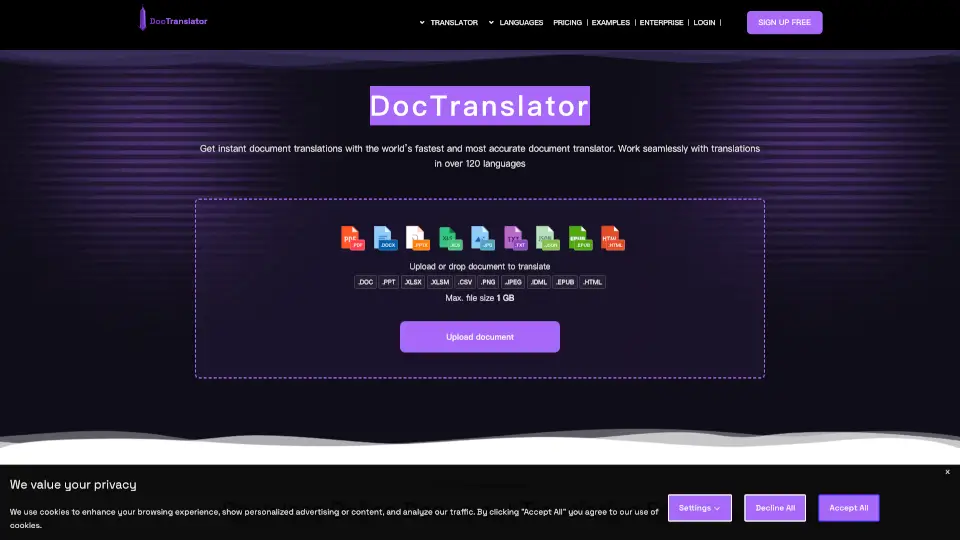Click the Sign Up Free button

pyautogui.click(x=784, y=23)
